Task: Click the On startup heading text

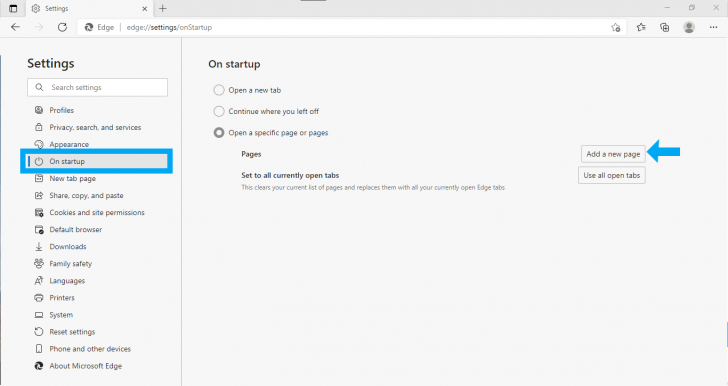Action: [x=234, y=64]
